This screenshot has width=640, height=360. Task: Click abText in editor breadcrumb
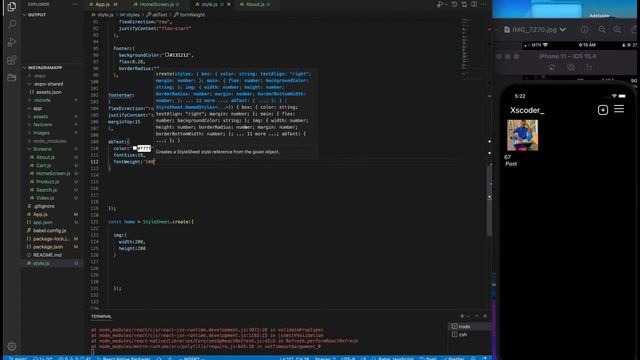coord(160,15)
